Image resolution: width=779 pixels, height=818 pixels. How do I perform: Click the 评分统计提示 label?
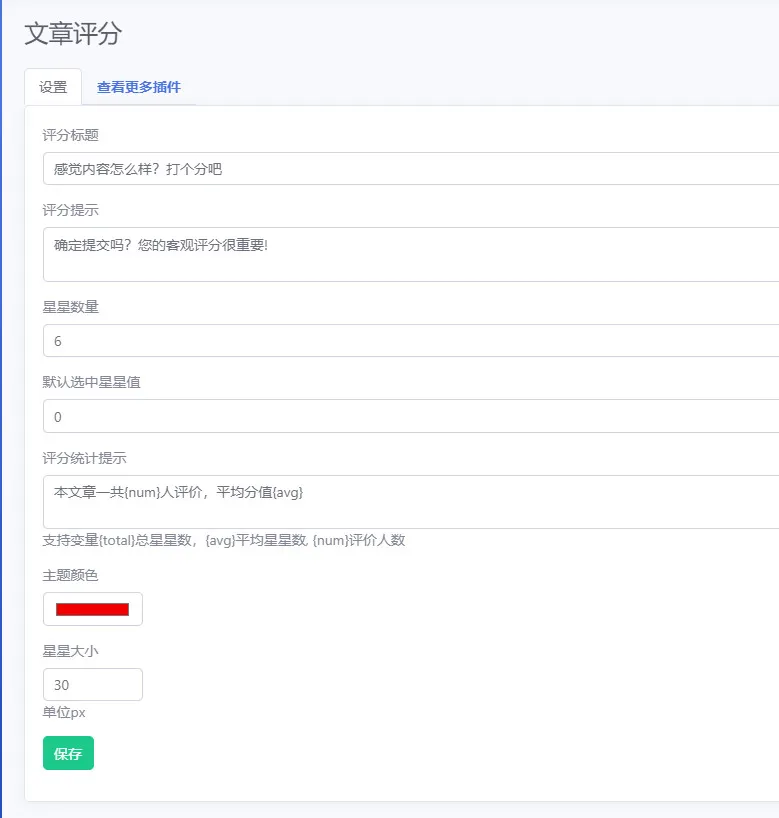(x=85, y=458)
